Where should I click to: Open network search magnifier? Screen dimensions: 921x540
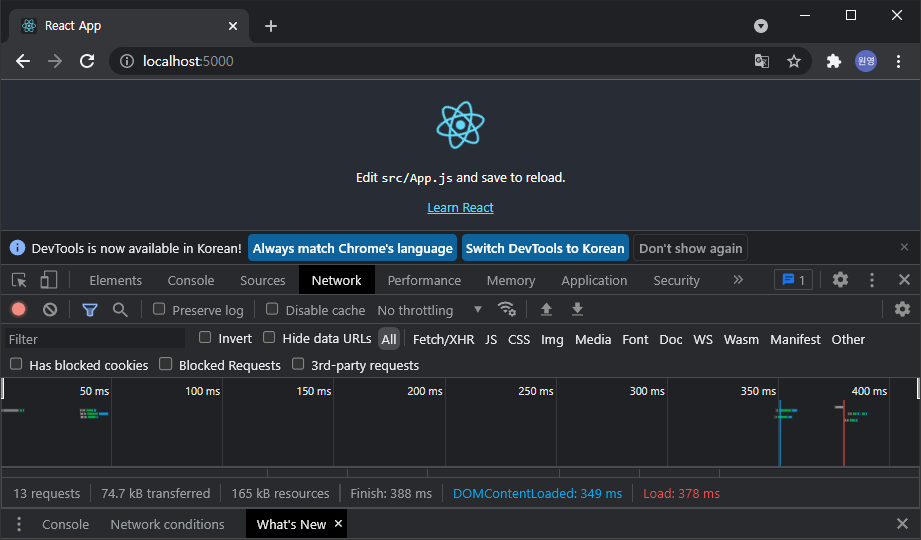(x=120, y=310)
